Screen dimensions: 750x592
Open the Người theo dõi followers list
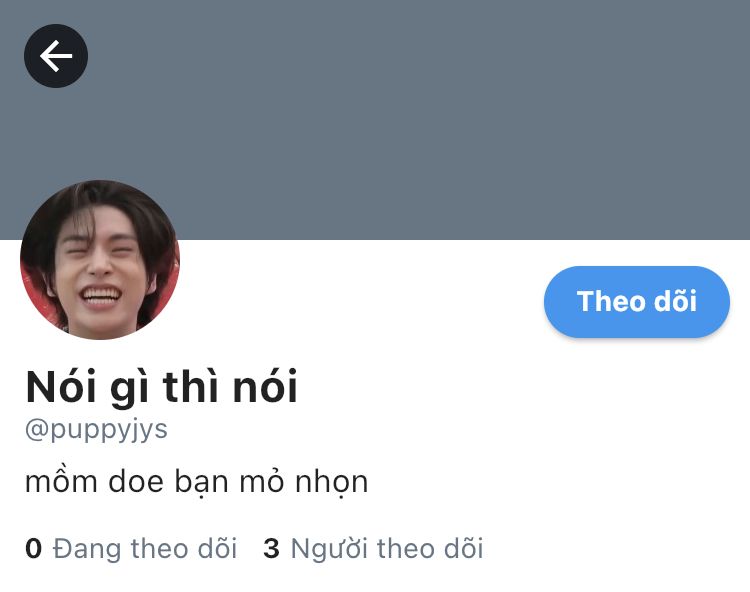[x=373, y=548]
